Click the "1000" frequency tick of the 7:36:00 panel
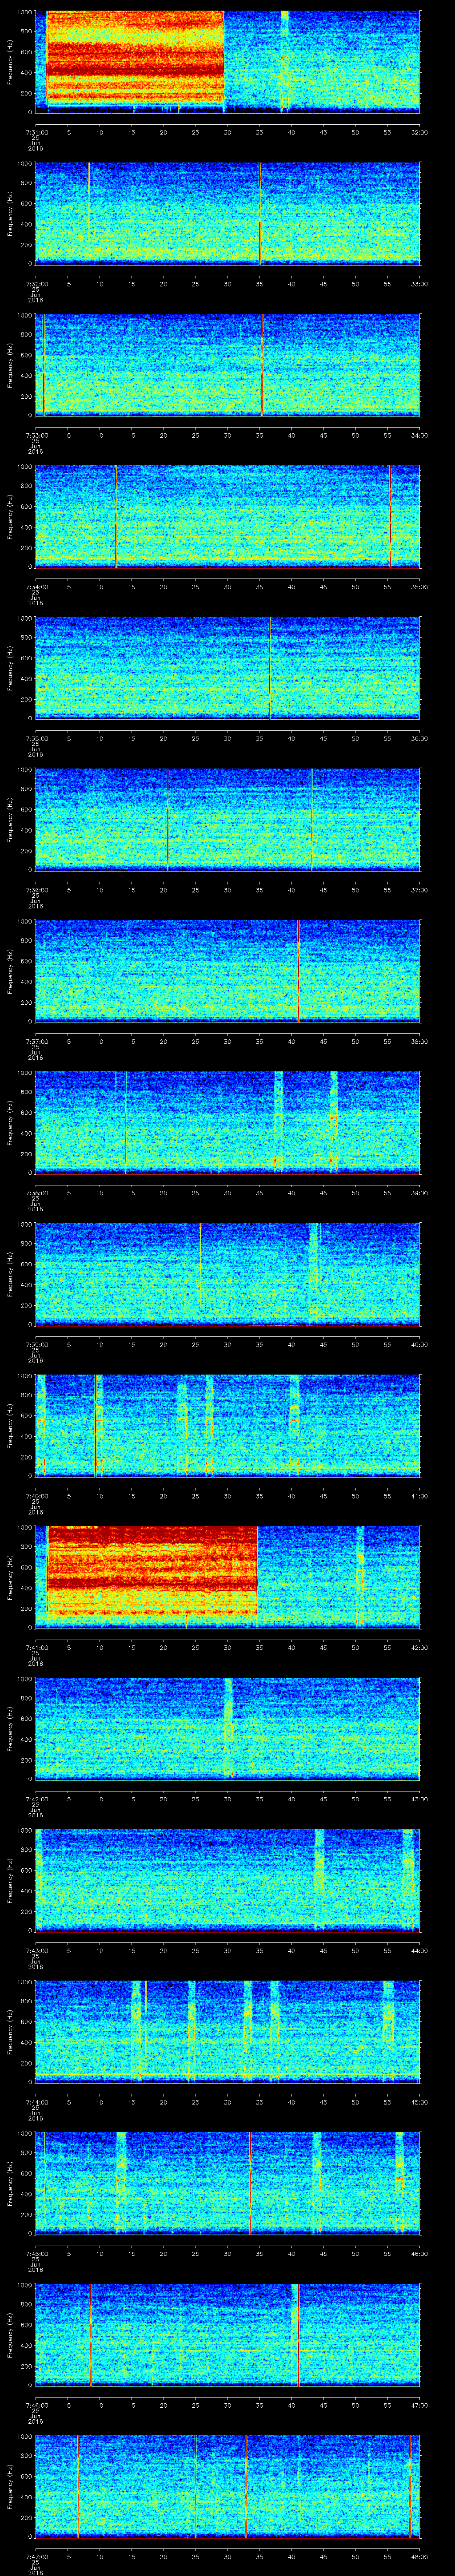The width and height of the screenshot is (455, 2576). pos(25,771)
